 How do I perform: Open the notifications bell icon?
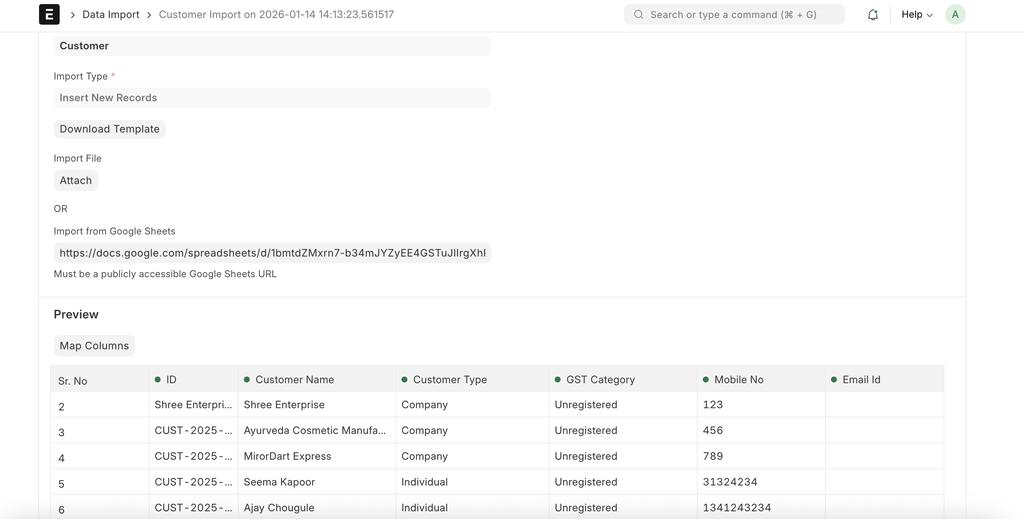click(x=873, y=15)
